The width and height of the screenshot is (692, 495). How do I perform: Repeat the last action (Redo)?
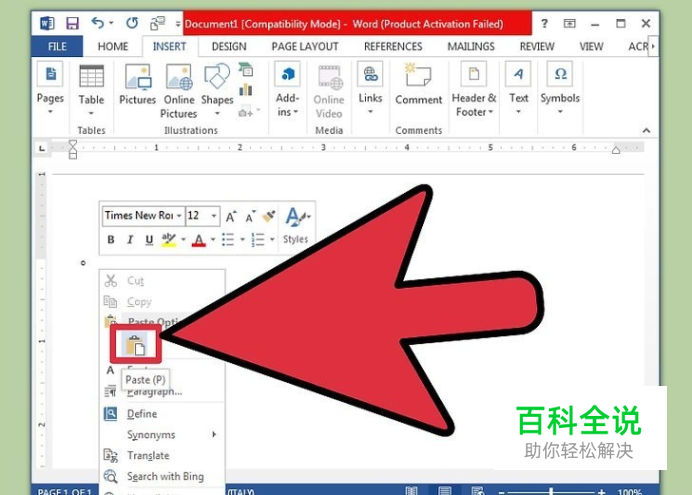132,22
